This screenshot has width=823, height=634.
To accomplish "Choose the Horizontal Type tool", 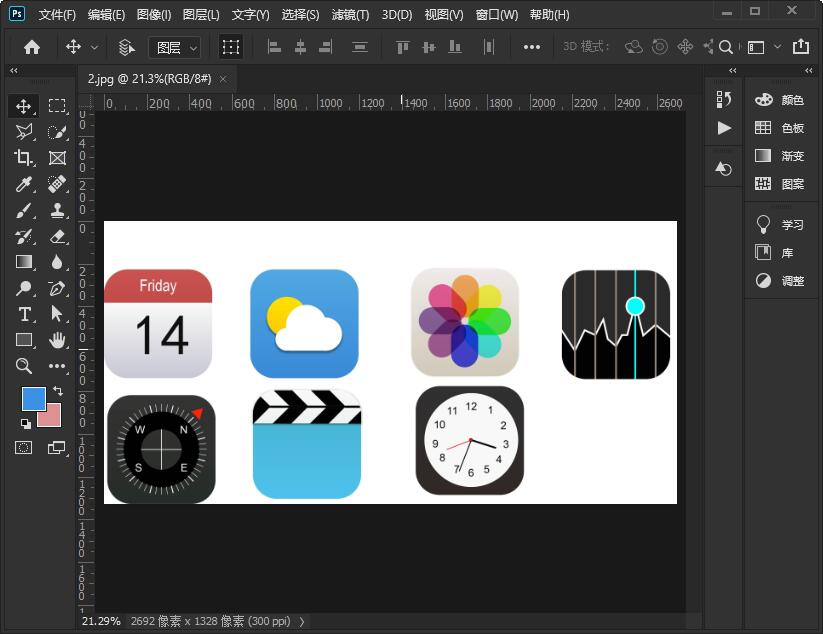I will point(24,314).
